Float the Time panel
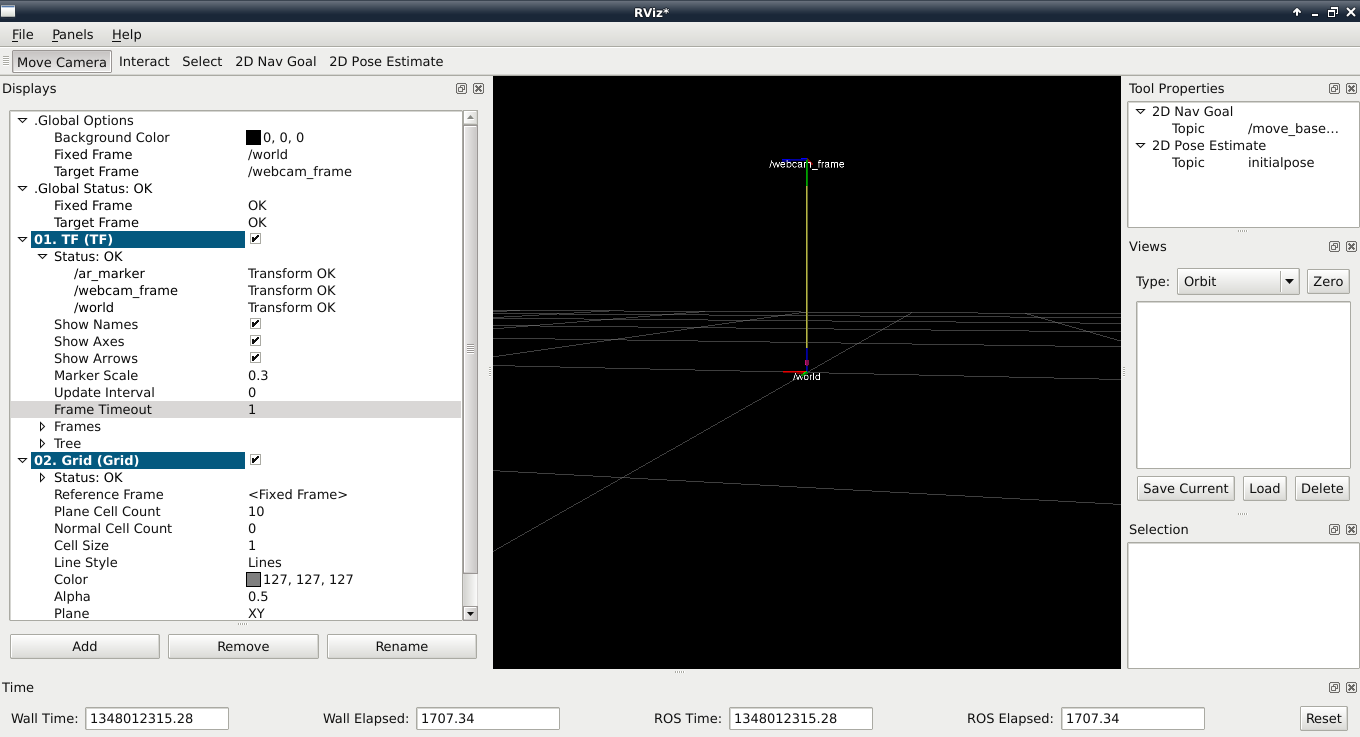Image resolution: width=1360 pixels, height=737 pixels. [1334, 688]
